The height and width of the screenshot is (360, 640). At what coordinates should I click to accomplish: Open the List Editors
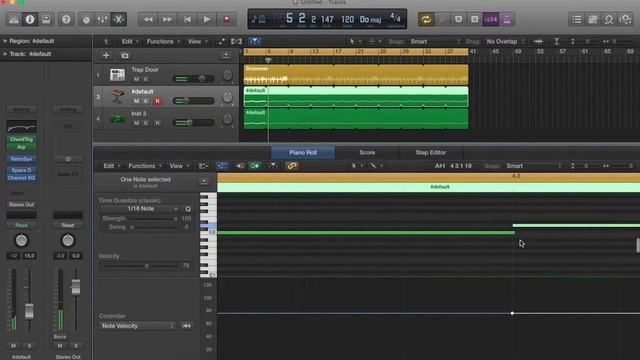pyautogui.click(x=577, y=19)
